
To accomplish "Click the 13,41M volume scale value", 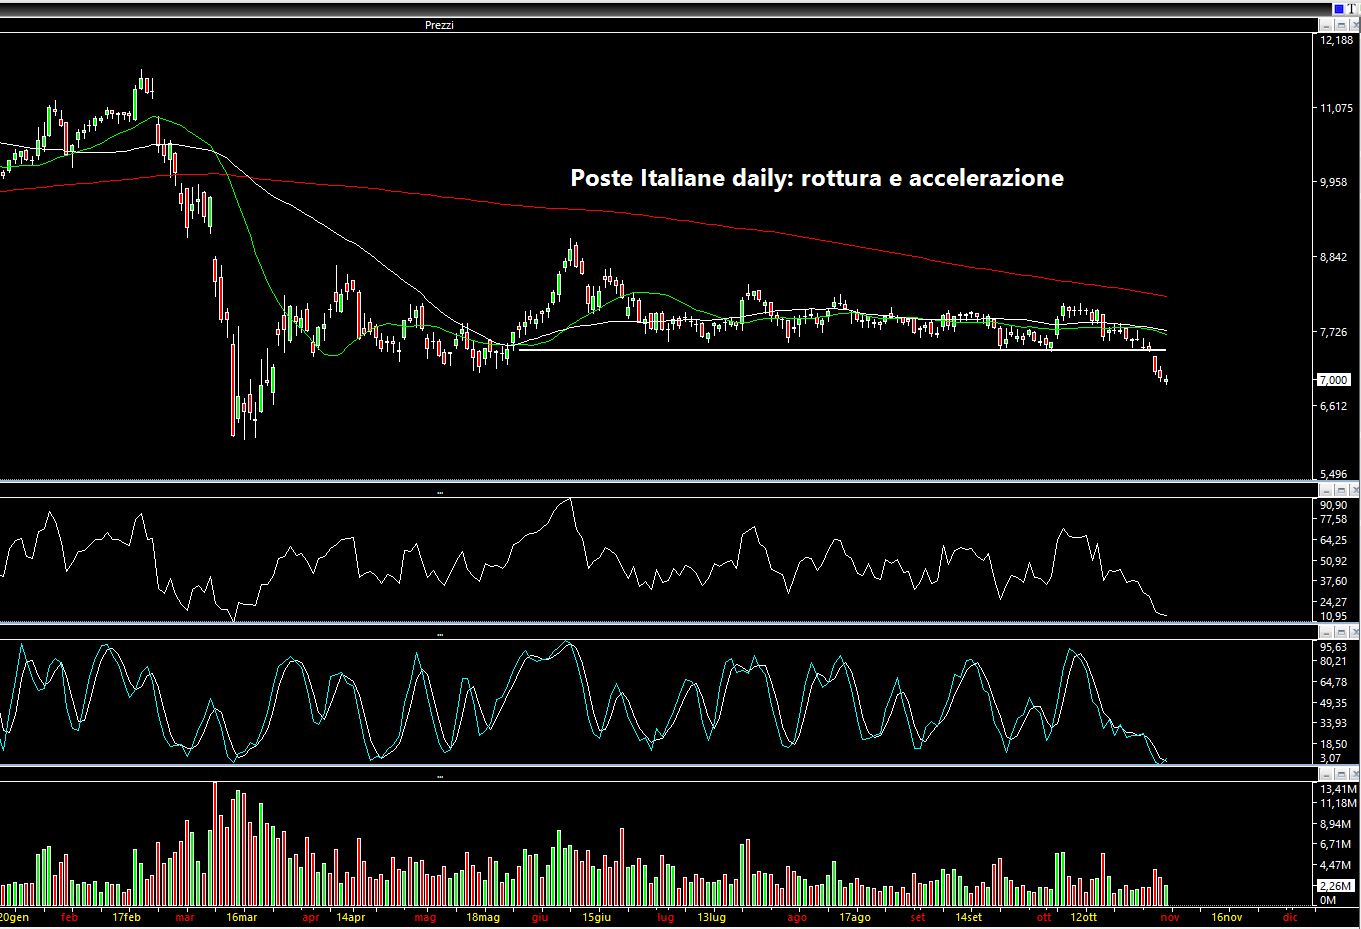I will coord(1337,788).
